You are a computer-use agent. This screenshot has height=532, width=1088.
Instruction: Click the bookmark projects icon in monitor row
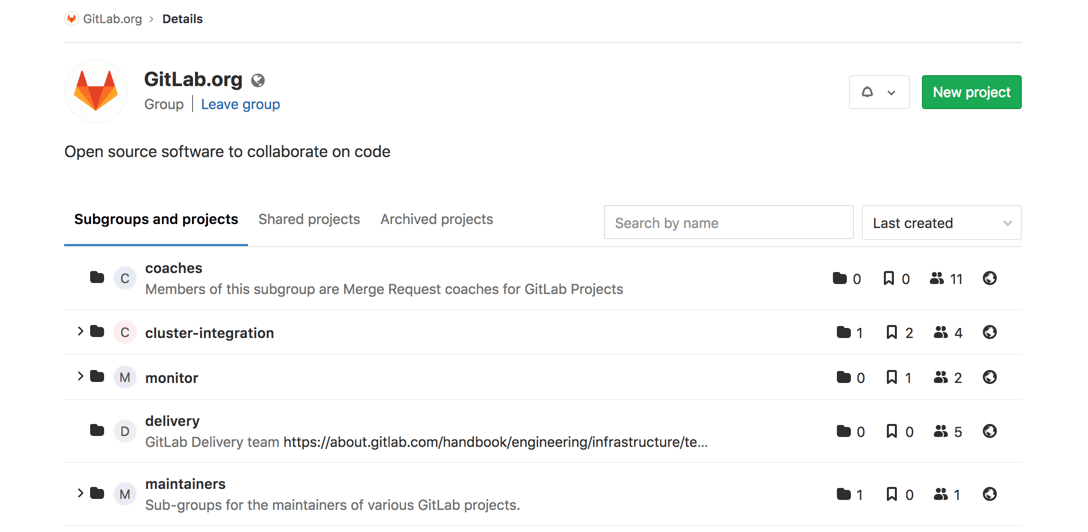pos(892,377)
